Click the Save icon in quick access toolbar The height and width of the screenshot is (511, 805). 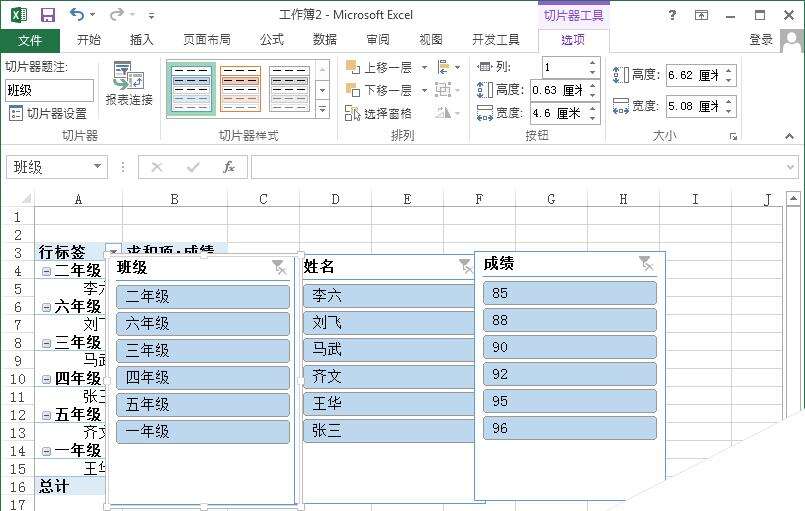pyautogui.click(x=48, y=15)
